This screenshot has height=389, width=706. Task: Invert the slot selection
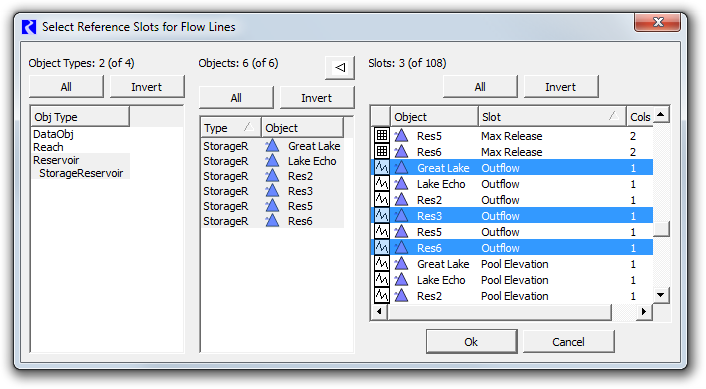pos(561,87)
